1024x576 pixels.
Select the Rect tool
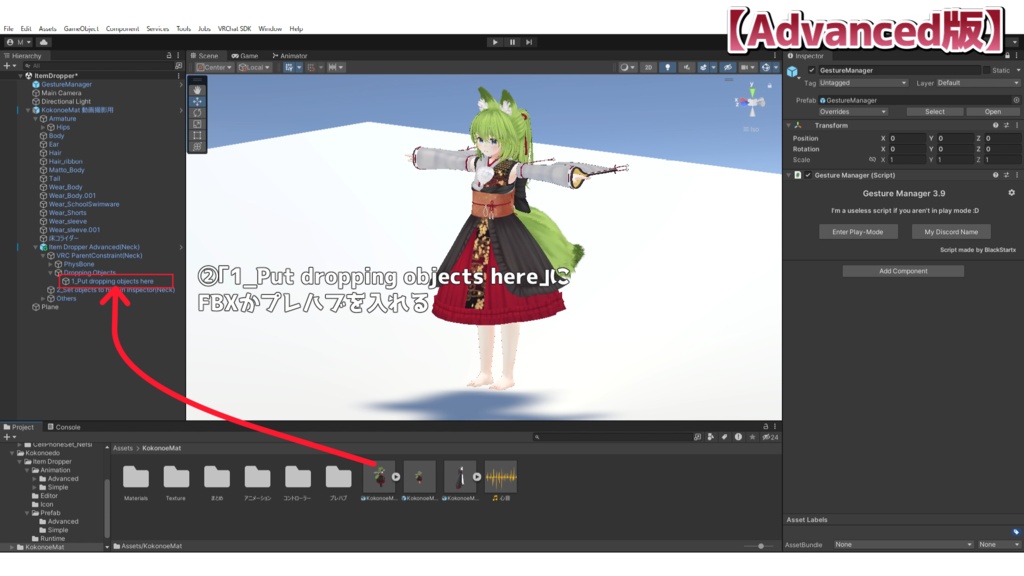[x=197, y=135]
